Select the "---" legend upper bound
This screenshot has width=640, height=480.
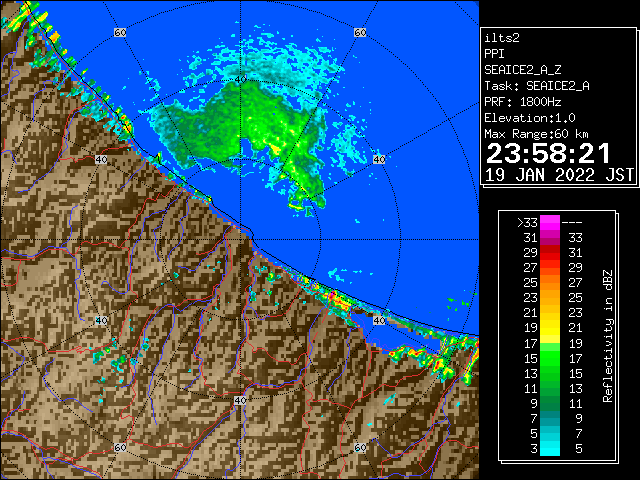[572, 223]
